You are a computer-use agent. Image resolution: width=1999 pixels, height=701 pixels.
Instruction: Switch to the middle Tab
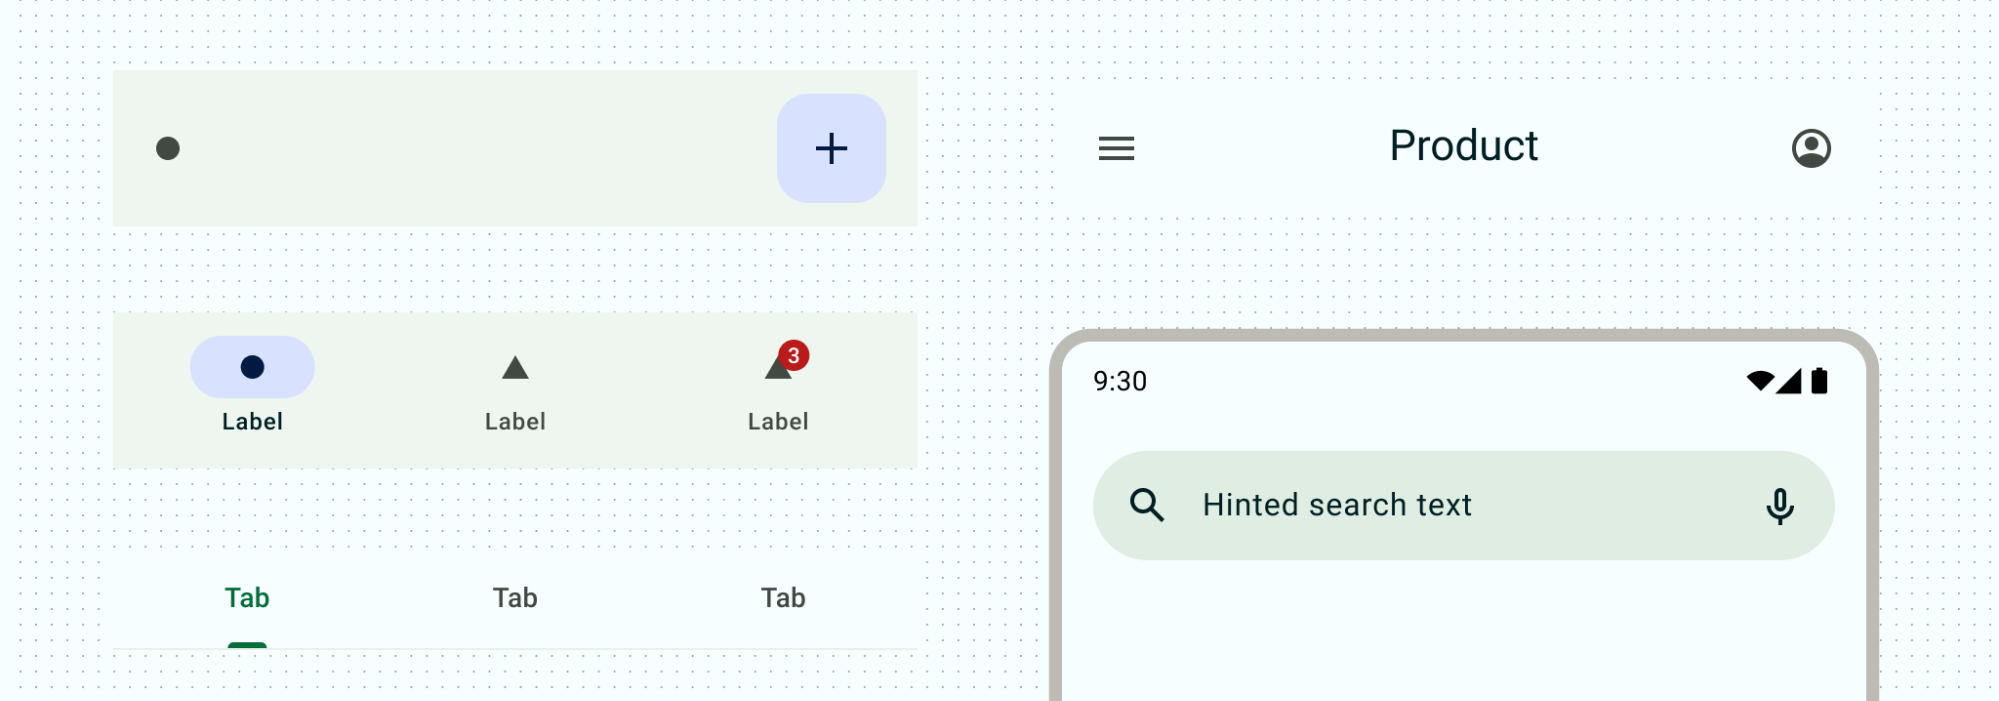515,598
